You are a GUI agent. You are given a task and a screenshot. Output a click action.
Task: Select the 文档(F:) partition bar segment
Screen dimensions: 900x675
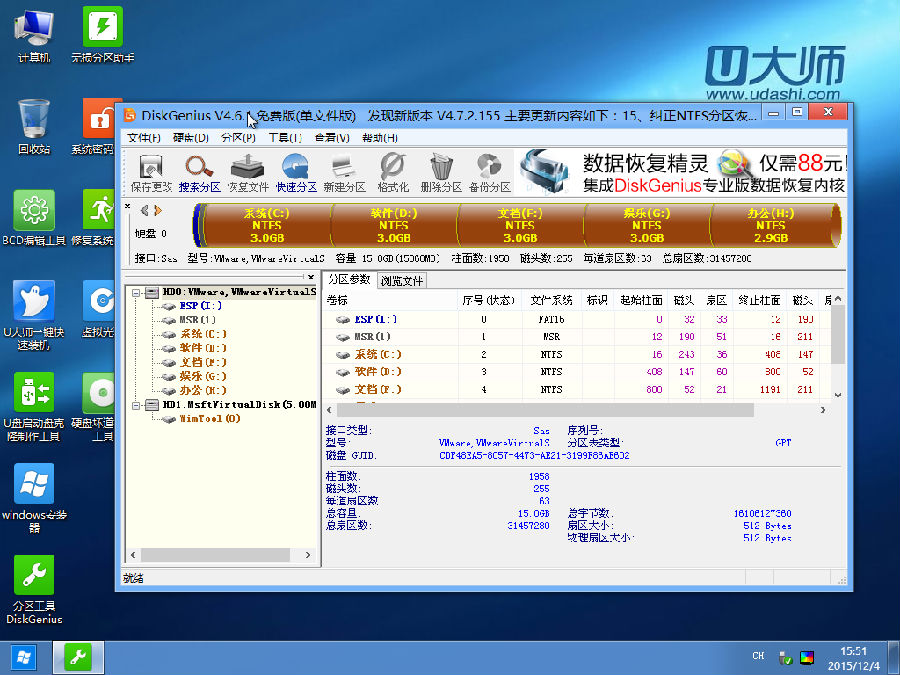tap(520, 225)
